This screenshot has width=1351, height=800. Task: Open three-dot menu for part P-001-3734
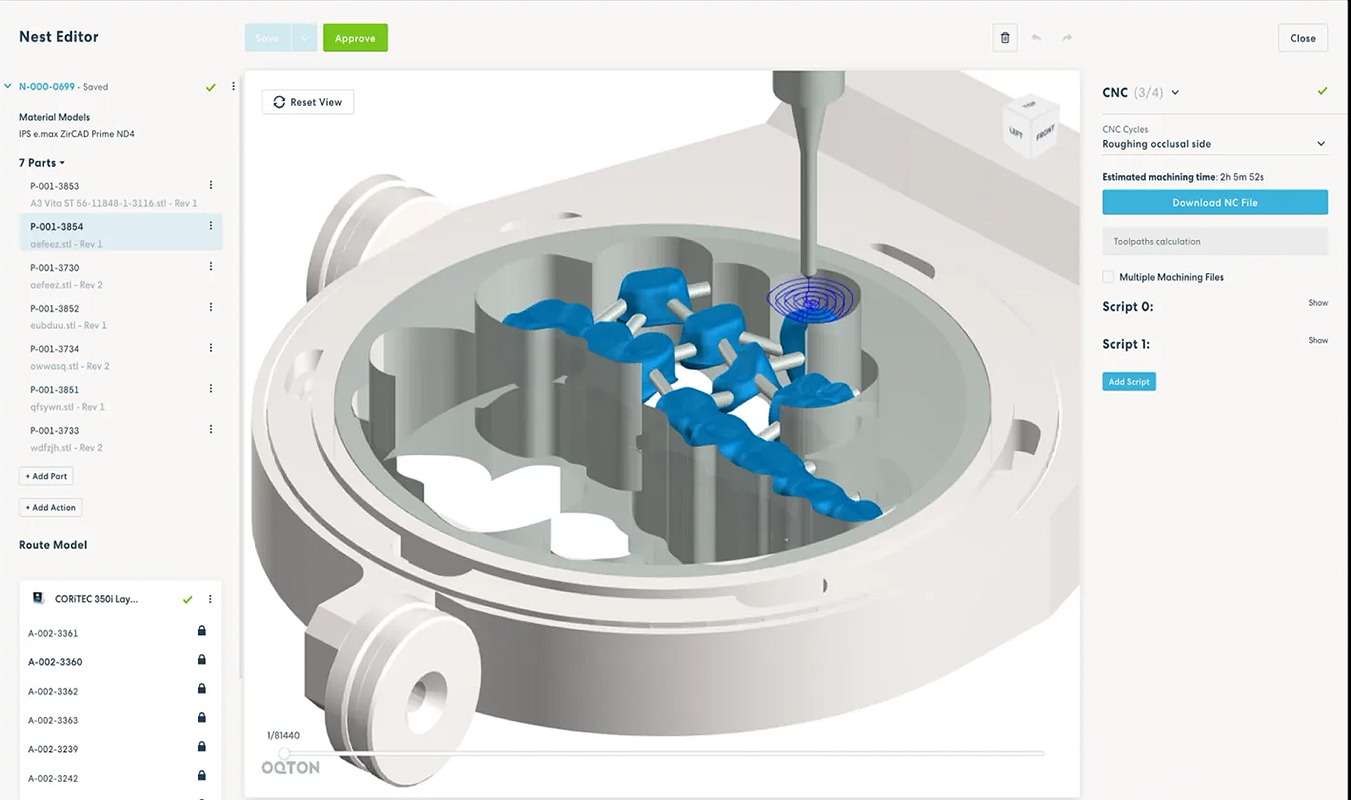[x=210, y=348]
